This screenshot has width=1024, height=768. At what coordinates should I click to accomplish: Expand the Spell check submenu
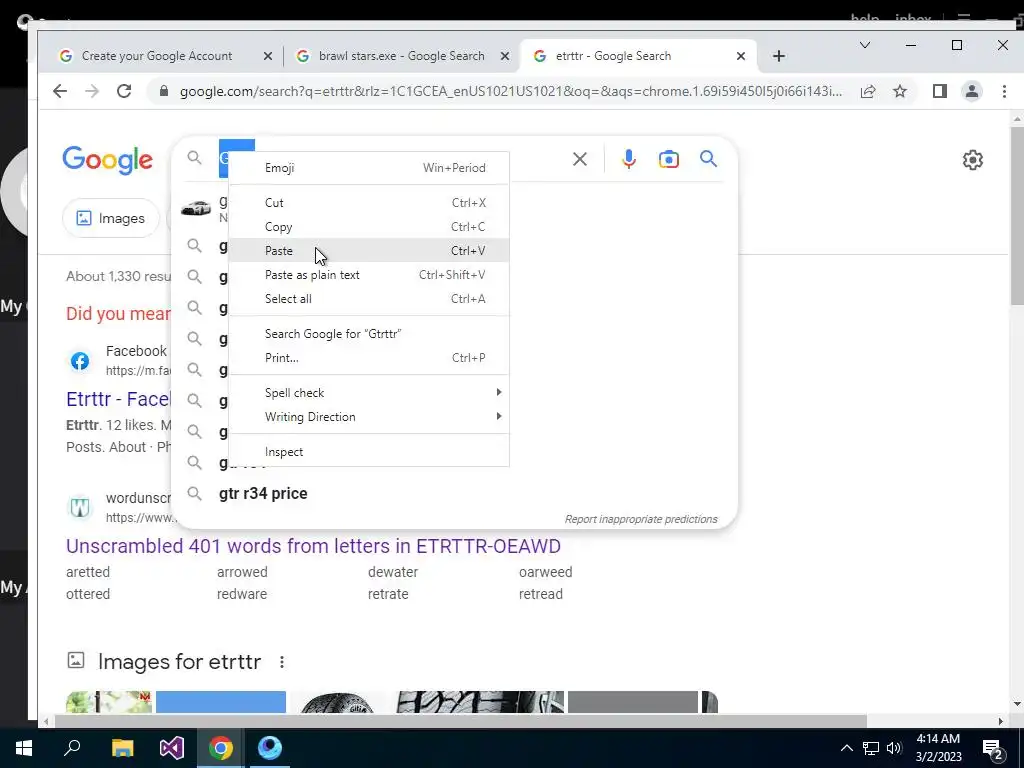click(369, 393)
